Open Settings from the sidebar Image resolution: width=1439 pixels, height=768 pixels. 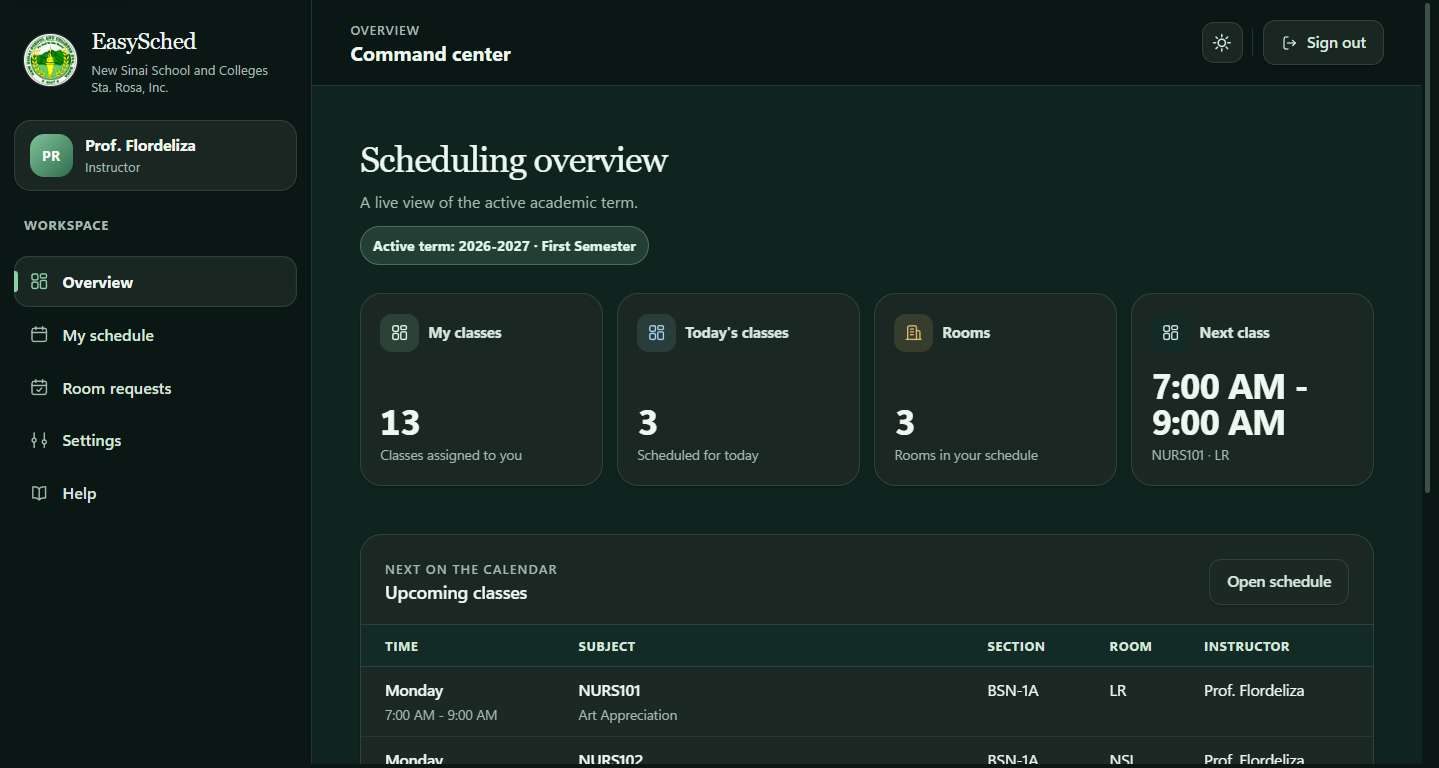click(155, 440)
